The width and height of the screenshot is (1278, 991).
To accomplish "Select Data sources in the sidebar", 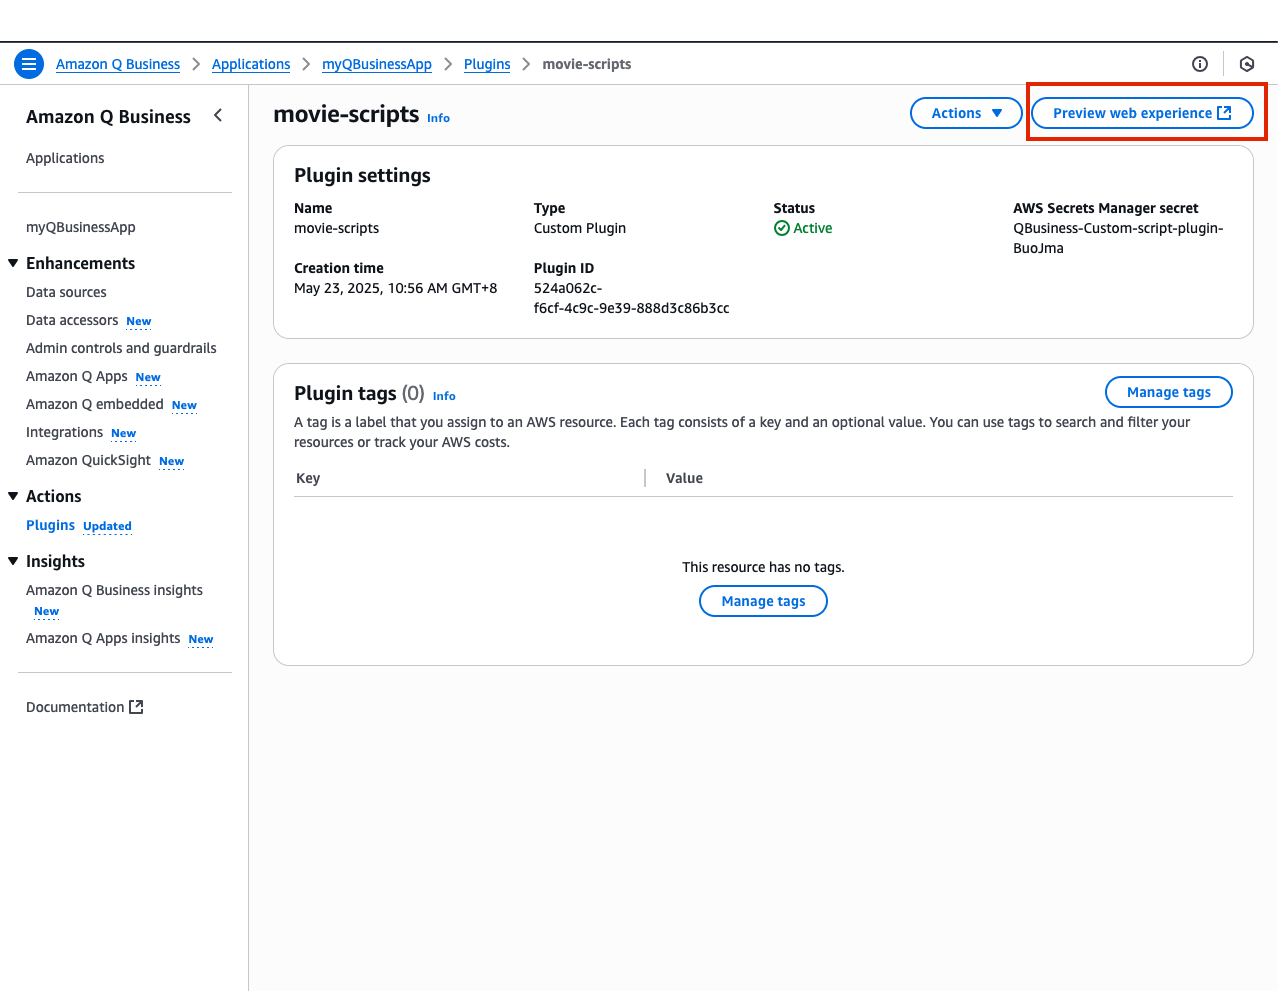I will (x=66, y=292).
